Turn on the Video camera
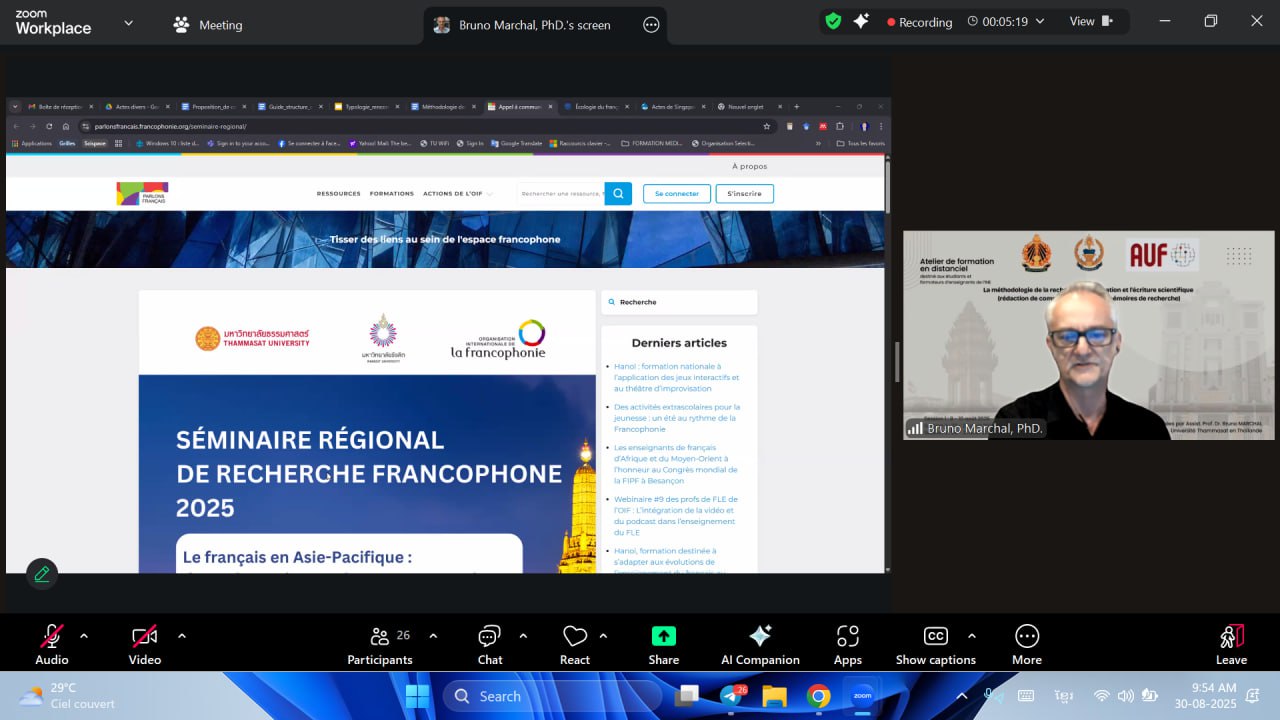The height and width of the screenshot is (720, 1280). (145, 644)
